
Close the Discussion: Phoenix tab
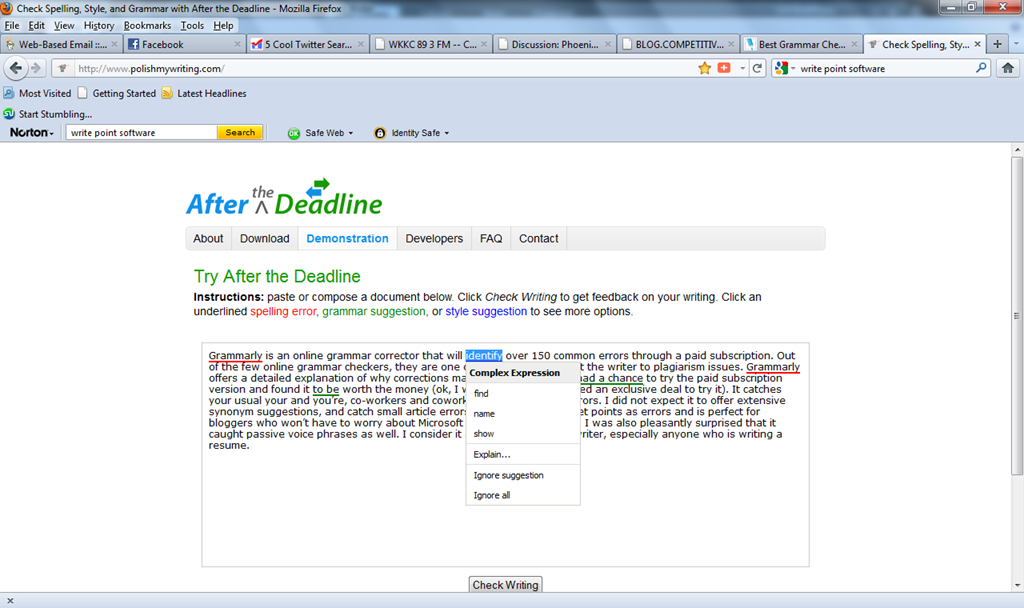coord(607,44)
